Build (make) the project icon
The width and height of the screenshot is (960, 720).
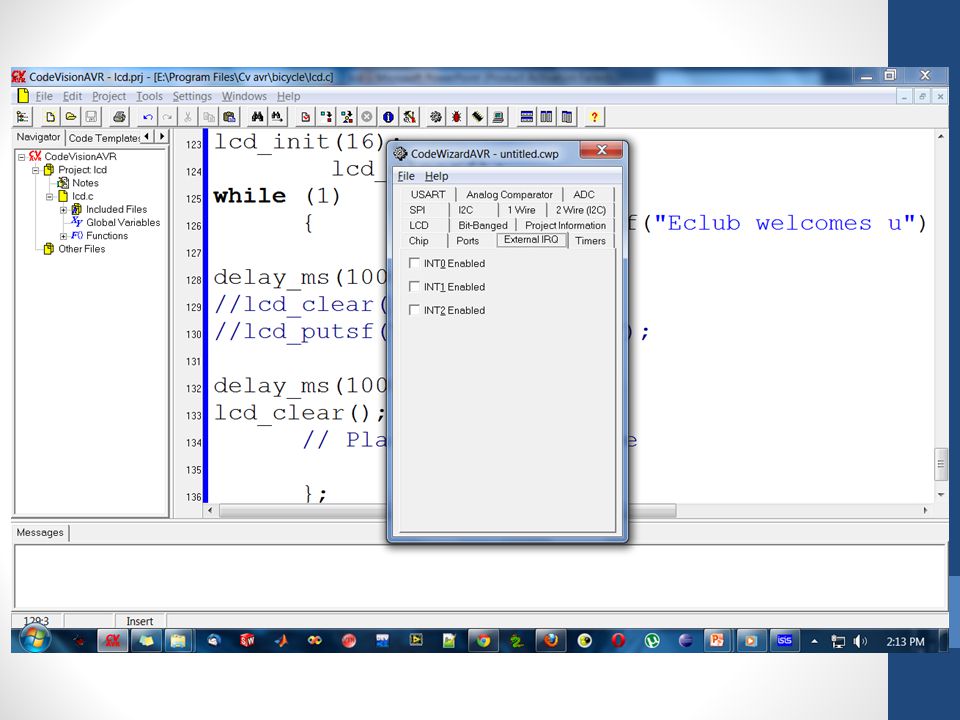(x=347, y=116)
